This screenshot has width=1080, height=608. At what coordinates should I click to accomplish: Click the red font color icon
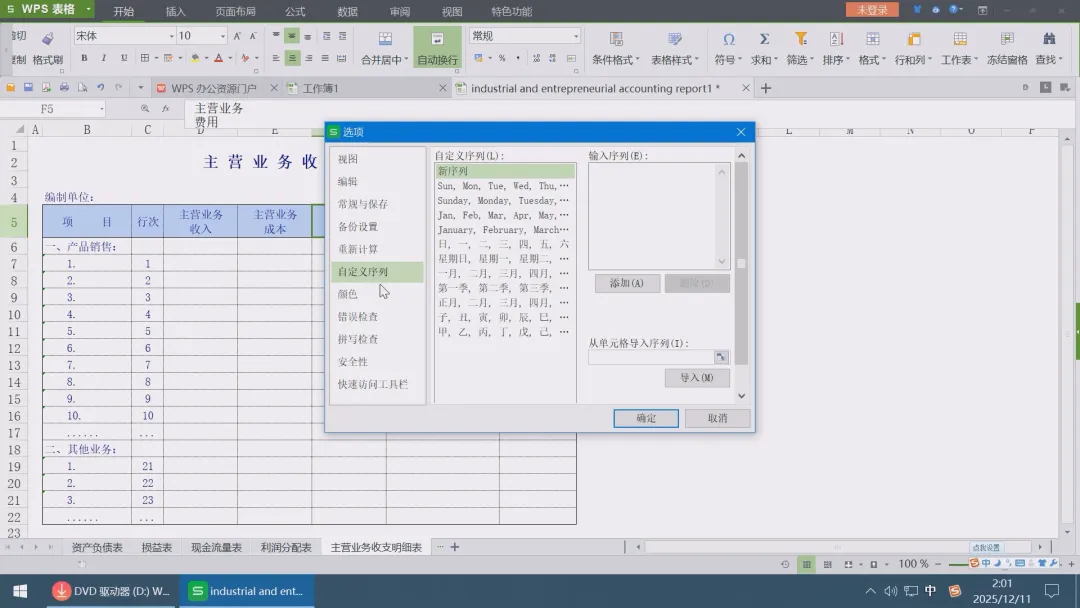(x=219, y=59)
